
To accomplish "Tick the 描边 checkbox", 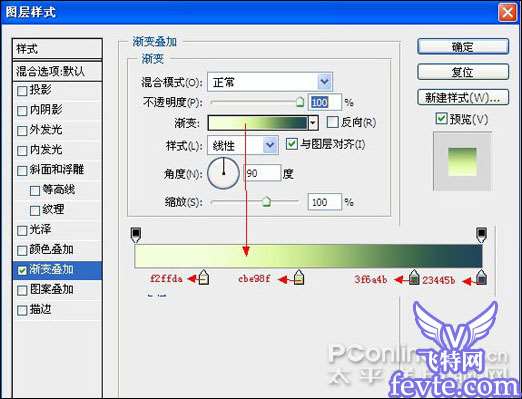I will (x=22, y=310).
